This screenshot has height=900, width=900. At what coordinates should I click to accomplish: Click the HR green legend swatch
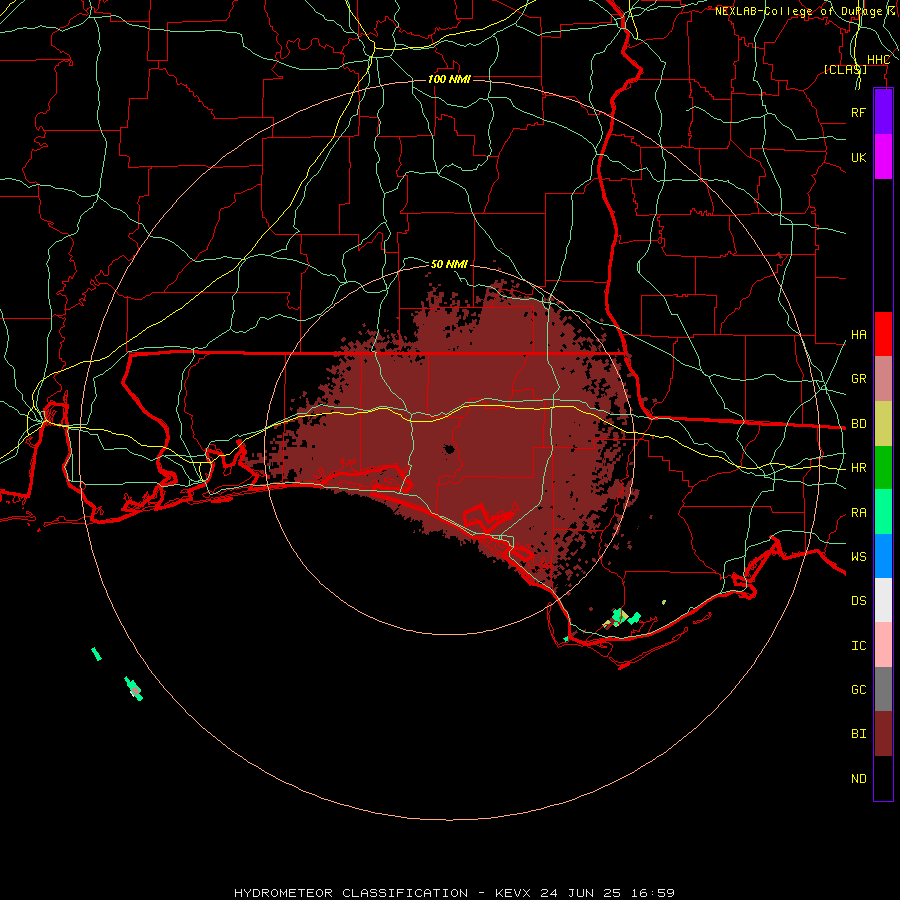coord(883,467)
